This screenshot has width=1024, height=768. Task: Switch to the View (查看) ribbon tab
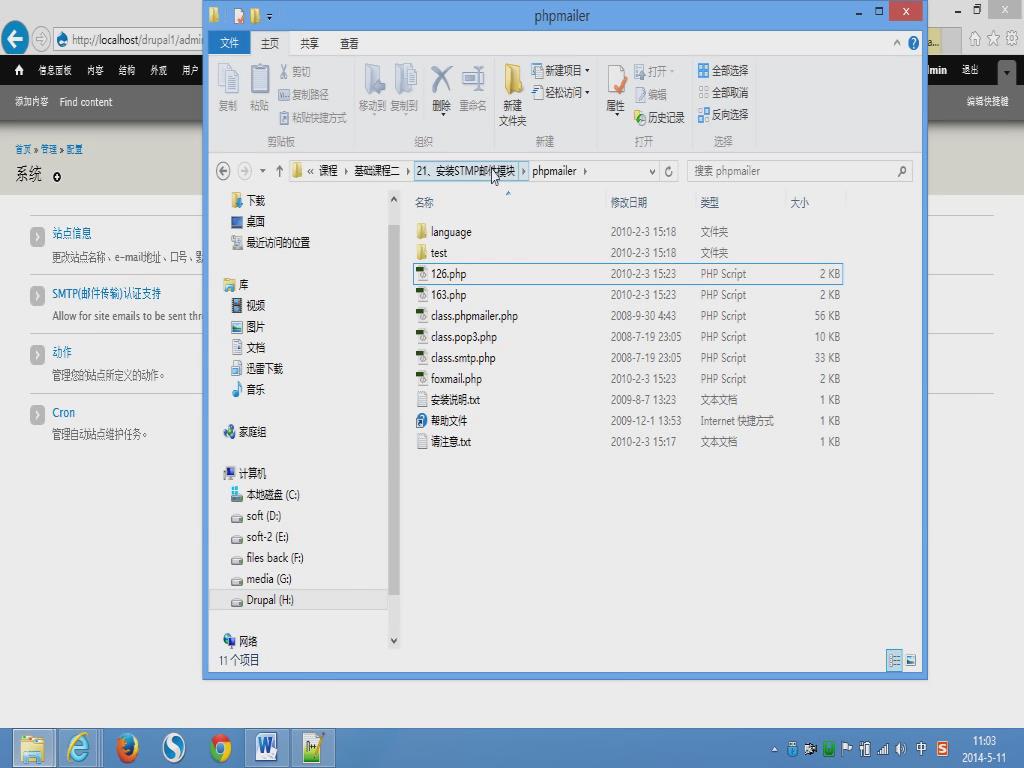(349, 43)
